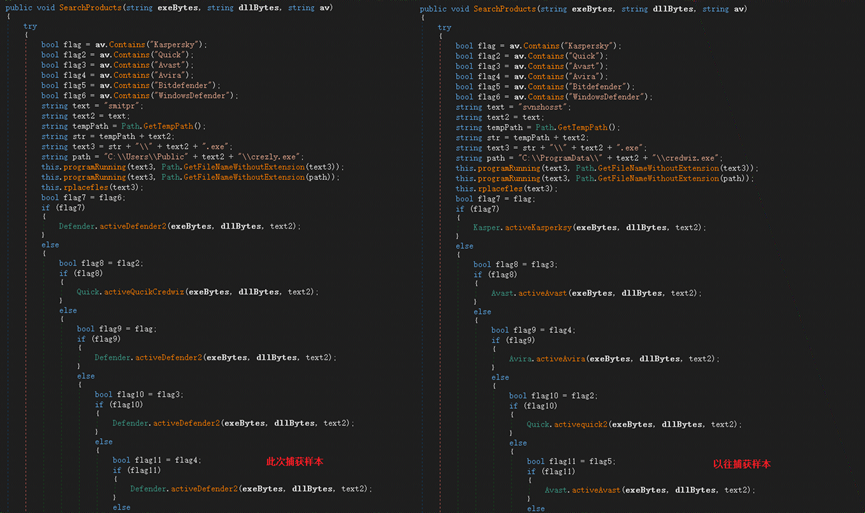The width and height of the screenshot is (865, 513).
Task: Click 'if (flag9)' in left pane
Action: [99, 339]
